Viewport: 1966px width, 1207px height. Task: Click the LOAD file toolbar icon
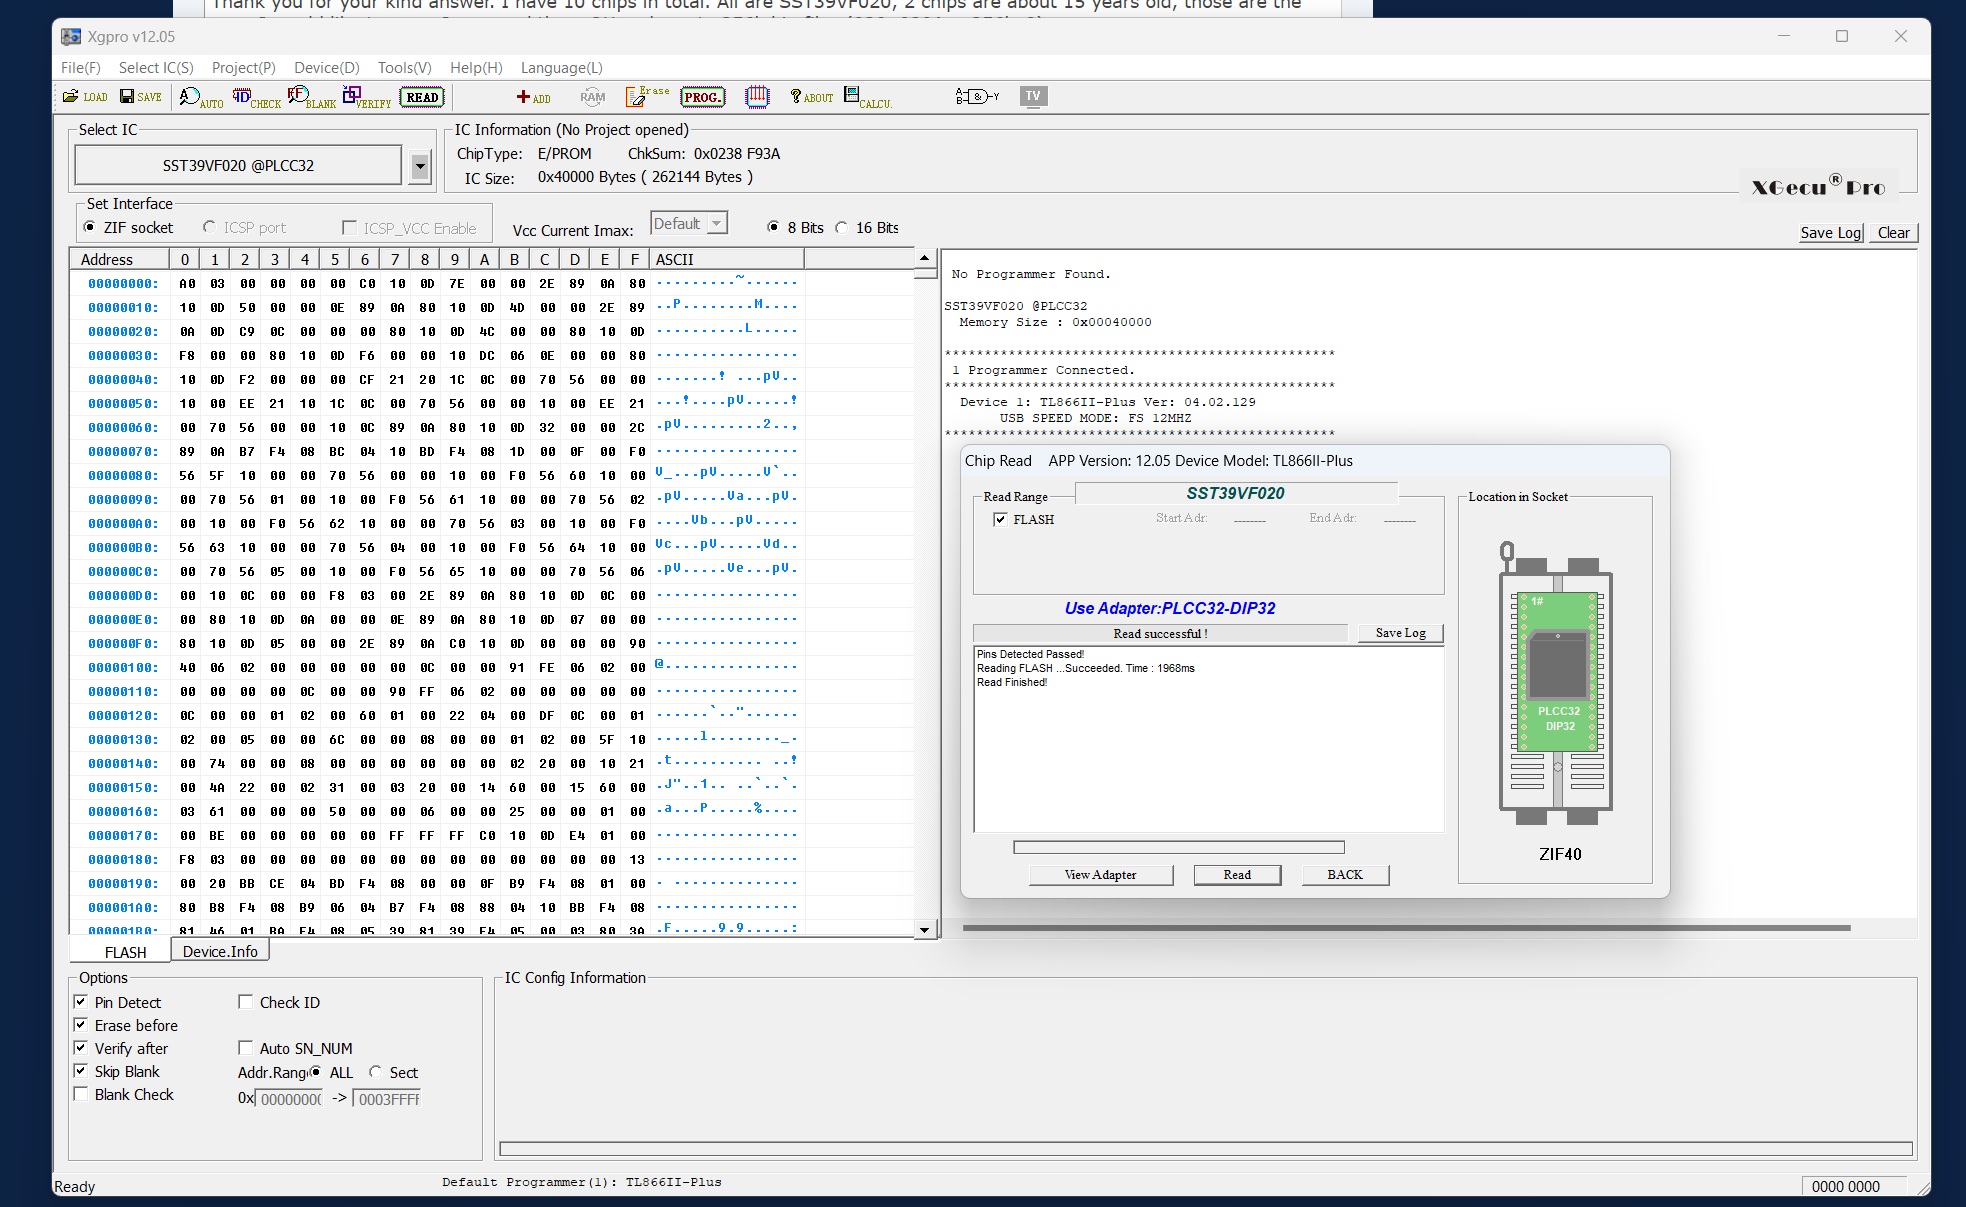[84, 96]
